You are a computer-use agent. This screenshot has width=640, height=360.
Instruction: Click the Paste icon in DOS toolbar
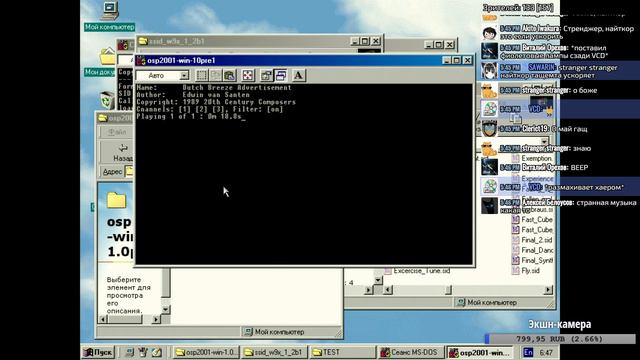click(x=230, y=76)
